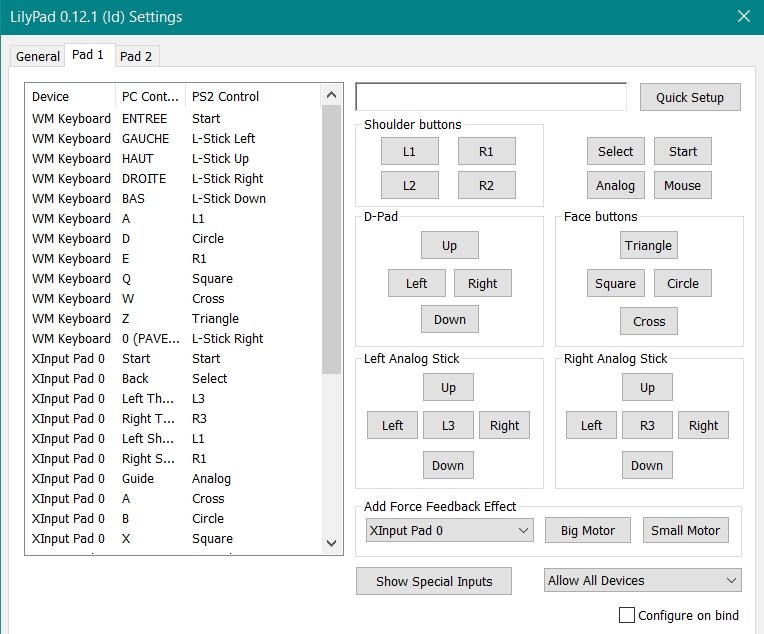Select the keyboard Z Triangle row

174,318
